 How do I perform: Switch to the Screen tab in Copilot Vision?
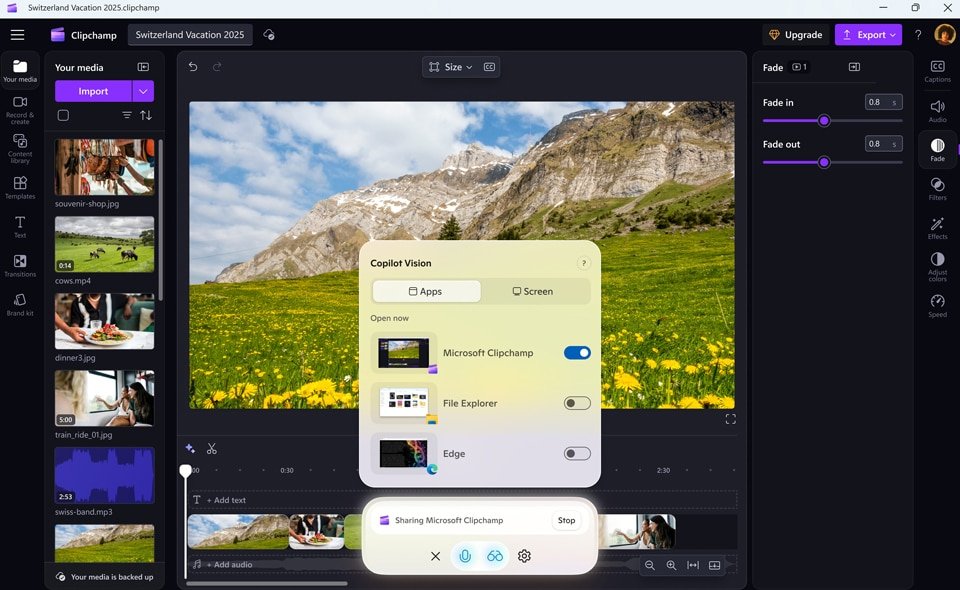tap(533, 291)
